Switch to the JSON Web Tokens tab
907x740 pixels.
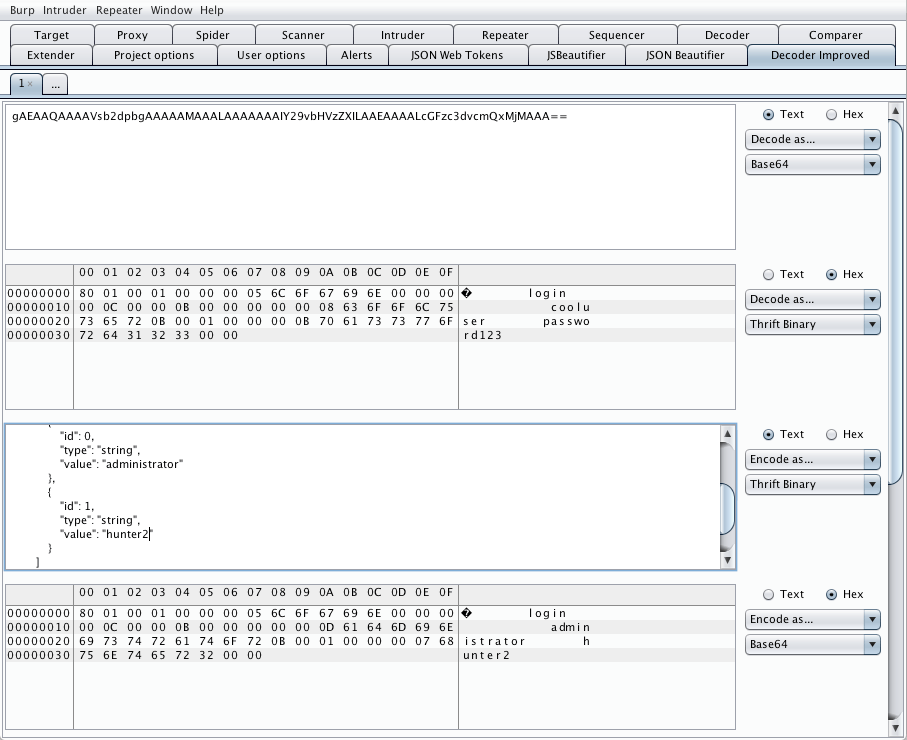coord(456,55)
